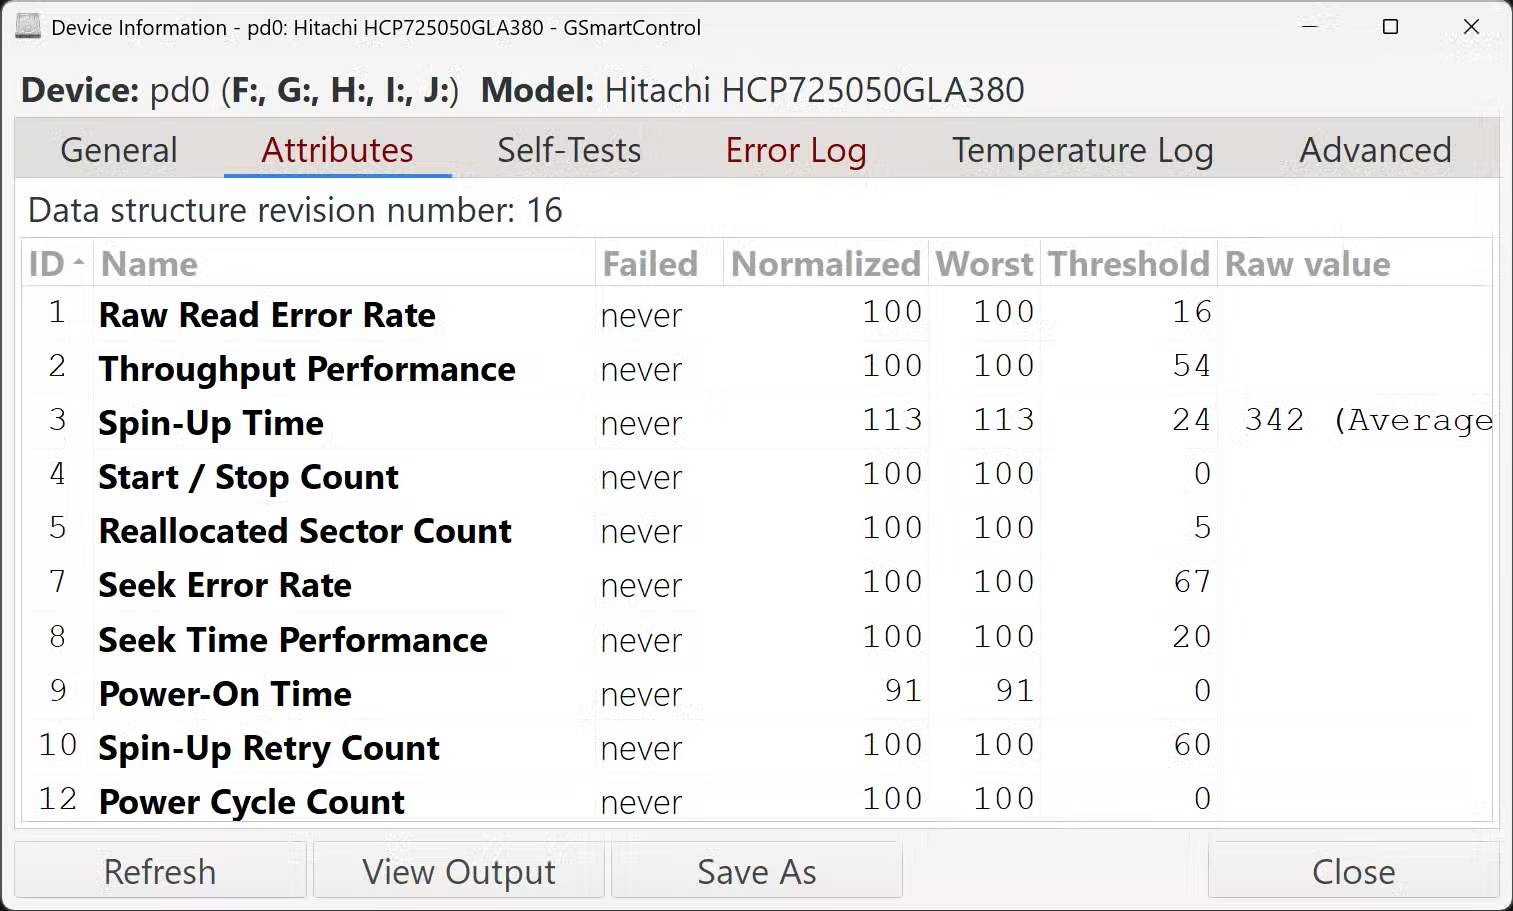
Task: Select the Spin-Up Time attribute row
Action: (211, 423)
